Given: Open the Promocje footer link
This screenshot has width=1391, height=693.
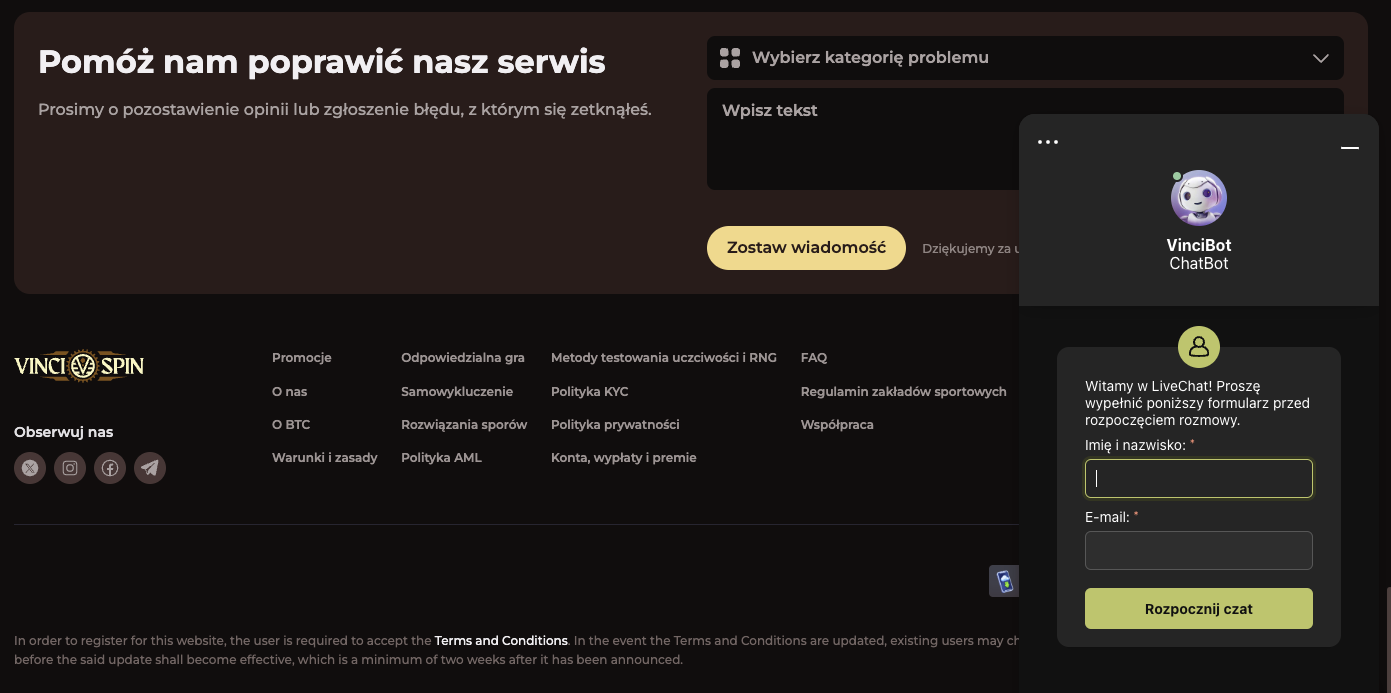Looking at the screenshot, I should [301, 357].
